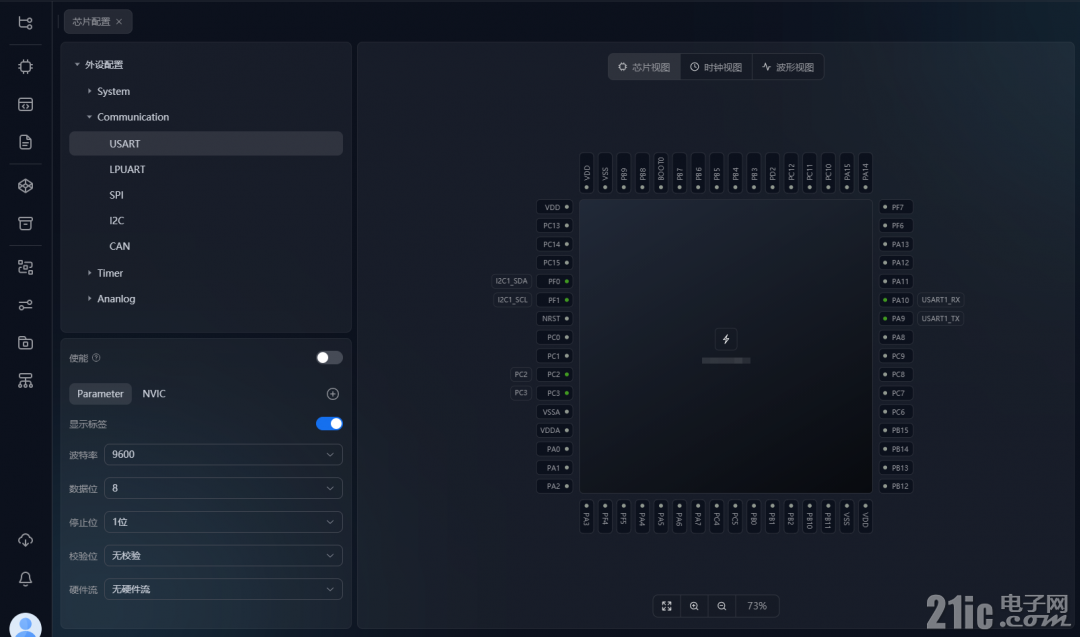Open the block diagram sidebar icon
Viewport: 1080px width, 637px height.
tap(25, 267)
